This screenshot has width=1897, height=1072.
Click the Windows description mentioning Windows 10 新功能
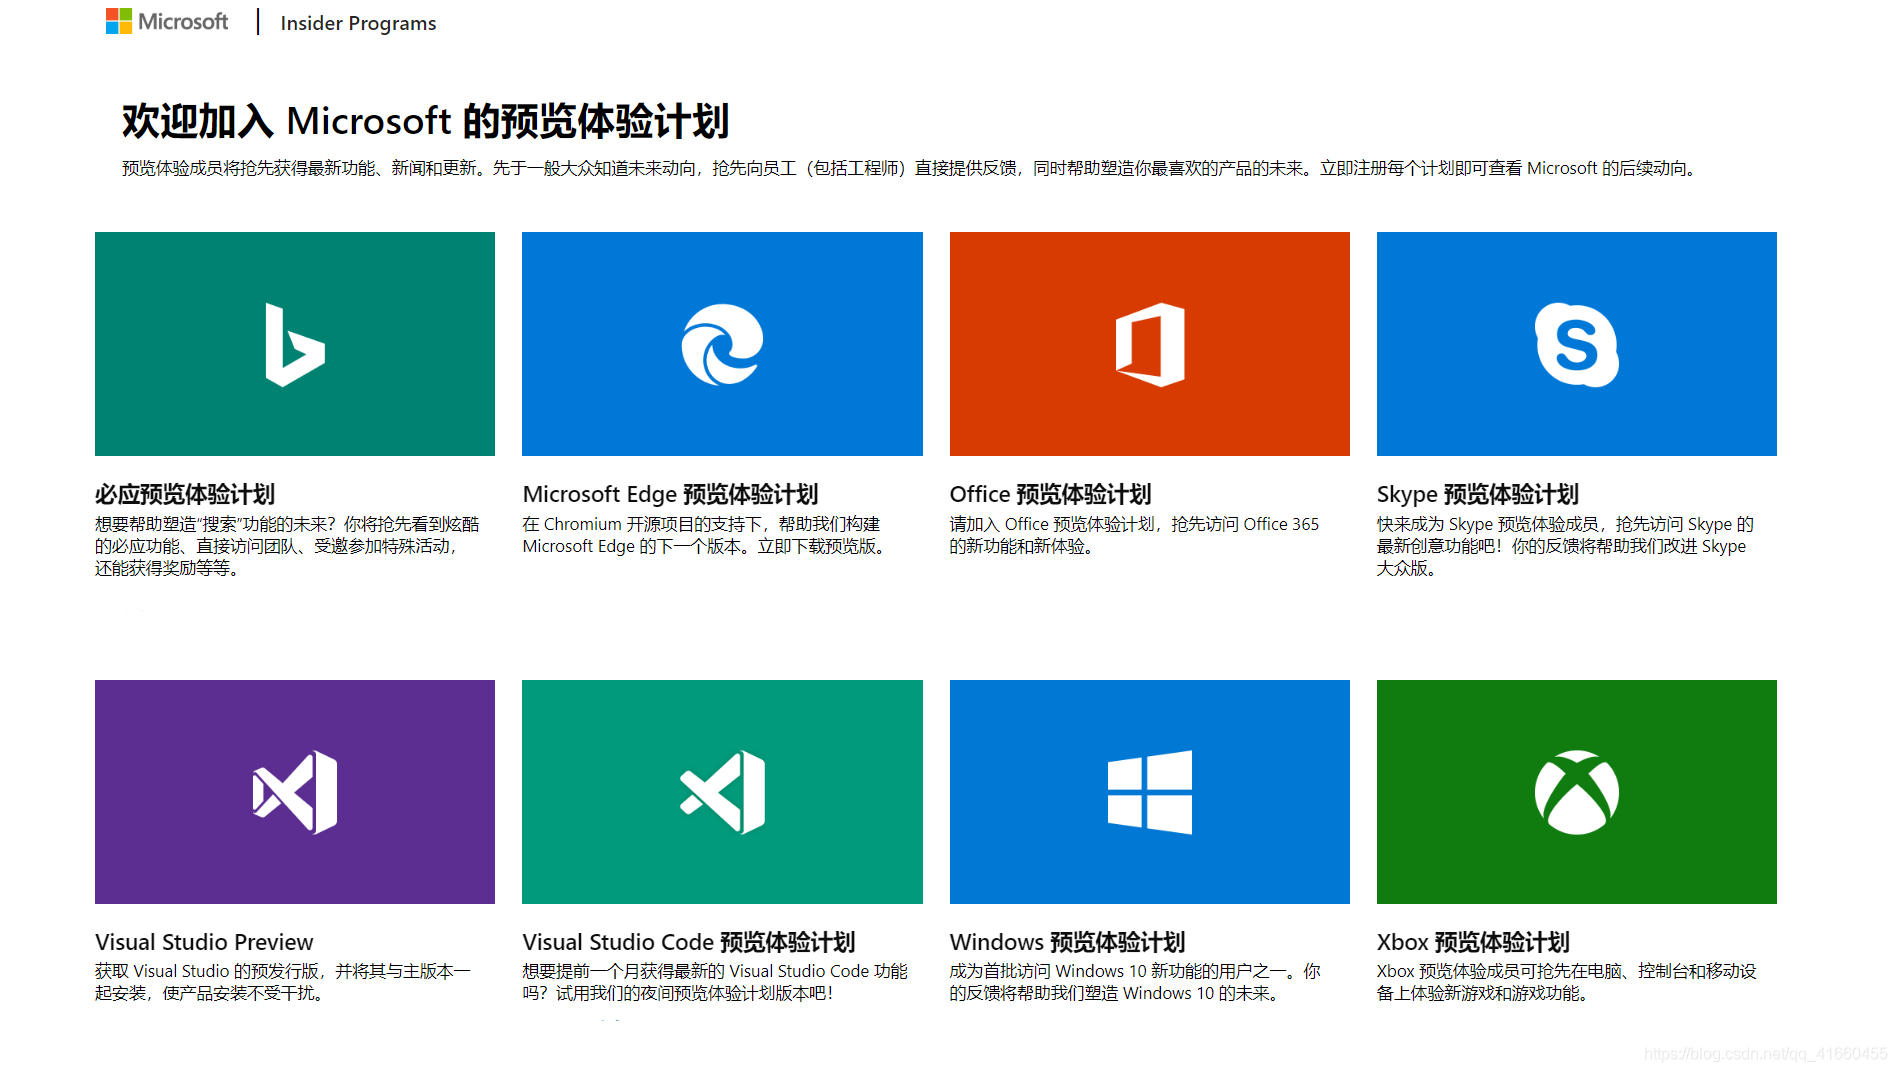pyautogui.click(x=1135, y=982)
